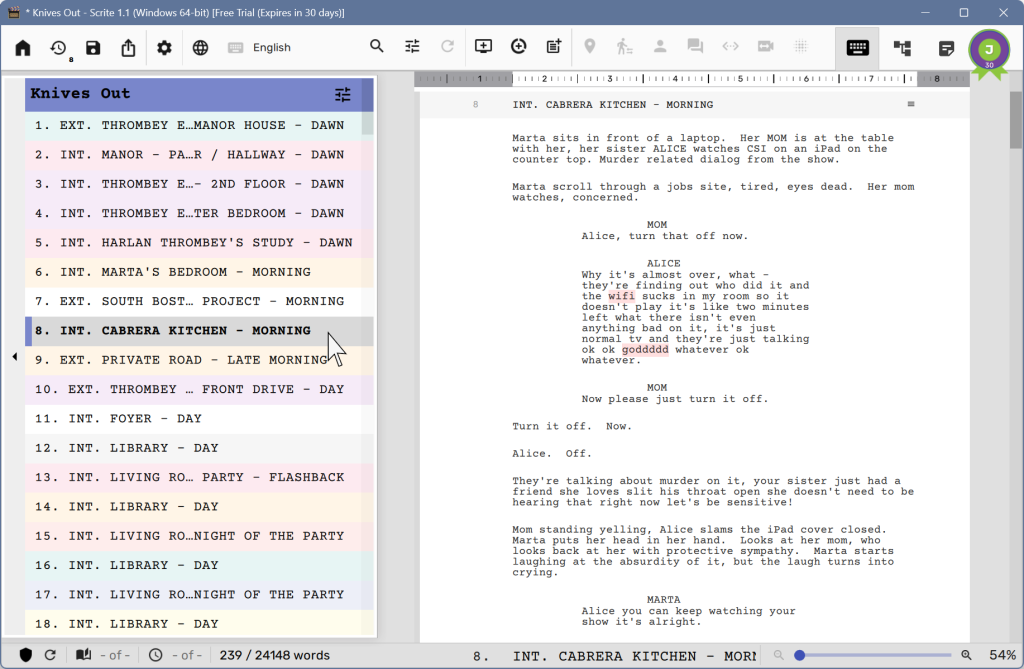The height and width of the screenshot is (669, 1024).
Task: Open the scene list filter options
Action: [x=342, y=94]
